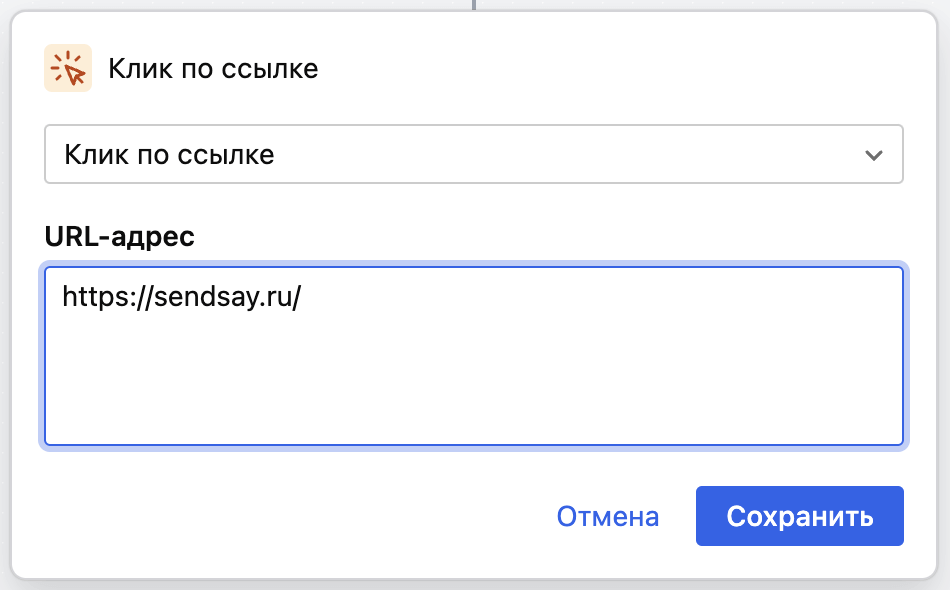Click the connector line above the dialog

(474, 4)
